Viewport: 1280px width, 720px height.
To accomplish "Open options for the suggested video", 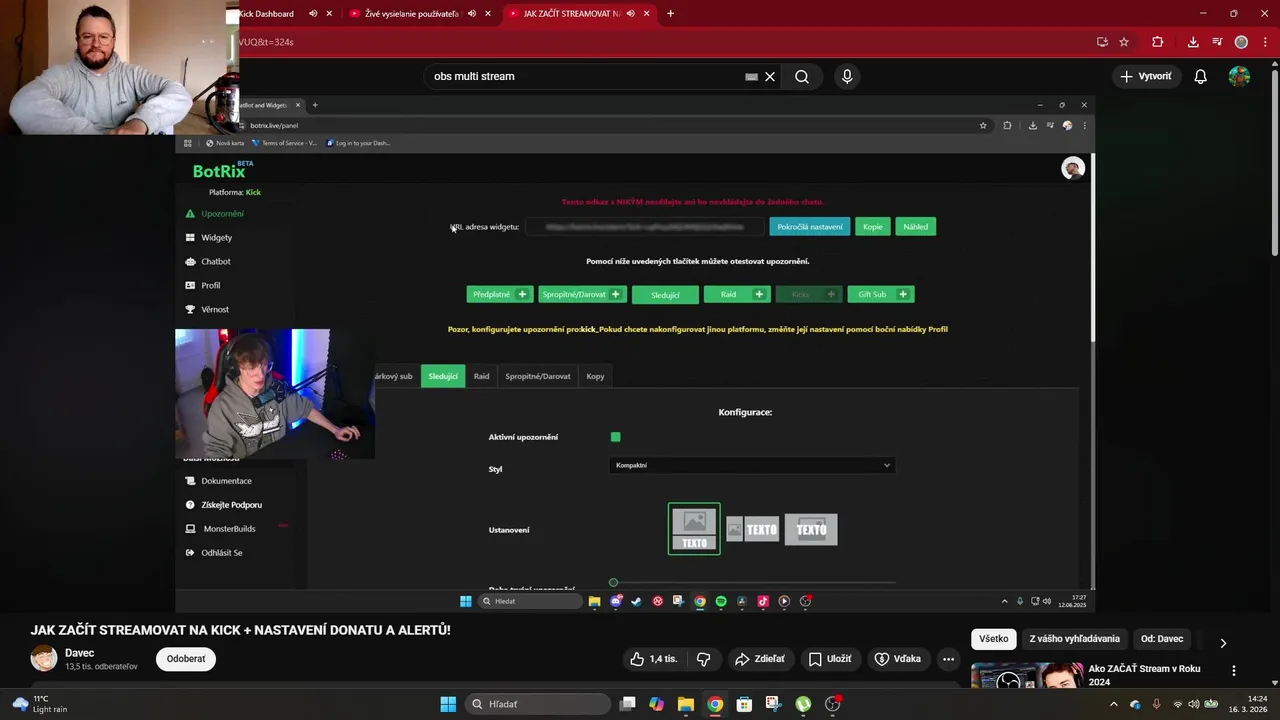I will 1233,671.
